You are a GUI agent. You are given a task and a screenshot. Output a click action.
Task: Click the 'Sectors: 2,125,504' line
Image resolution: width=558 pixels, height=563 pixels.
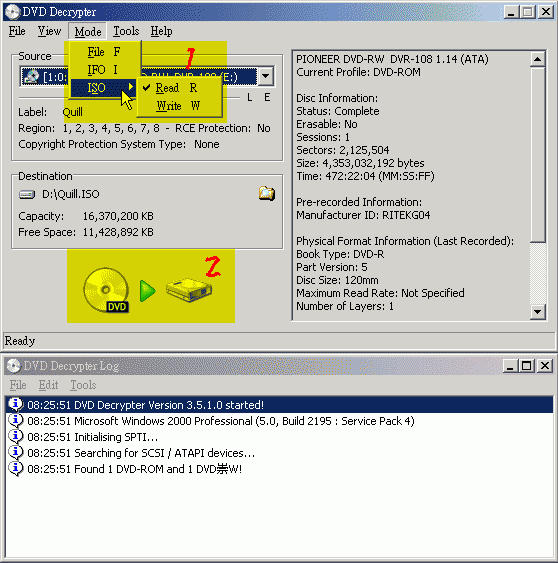pyautogui.click(x=343, y=150)
